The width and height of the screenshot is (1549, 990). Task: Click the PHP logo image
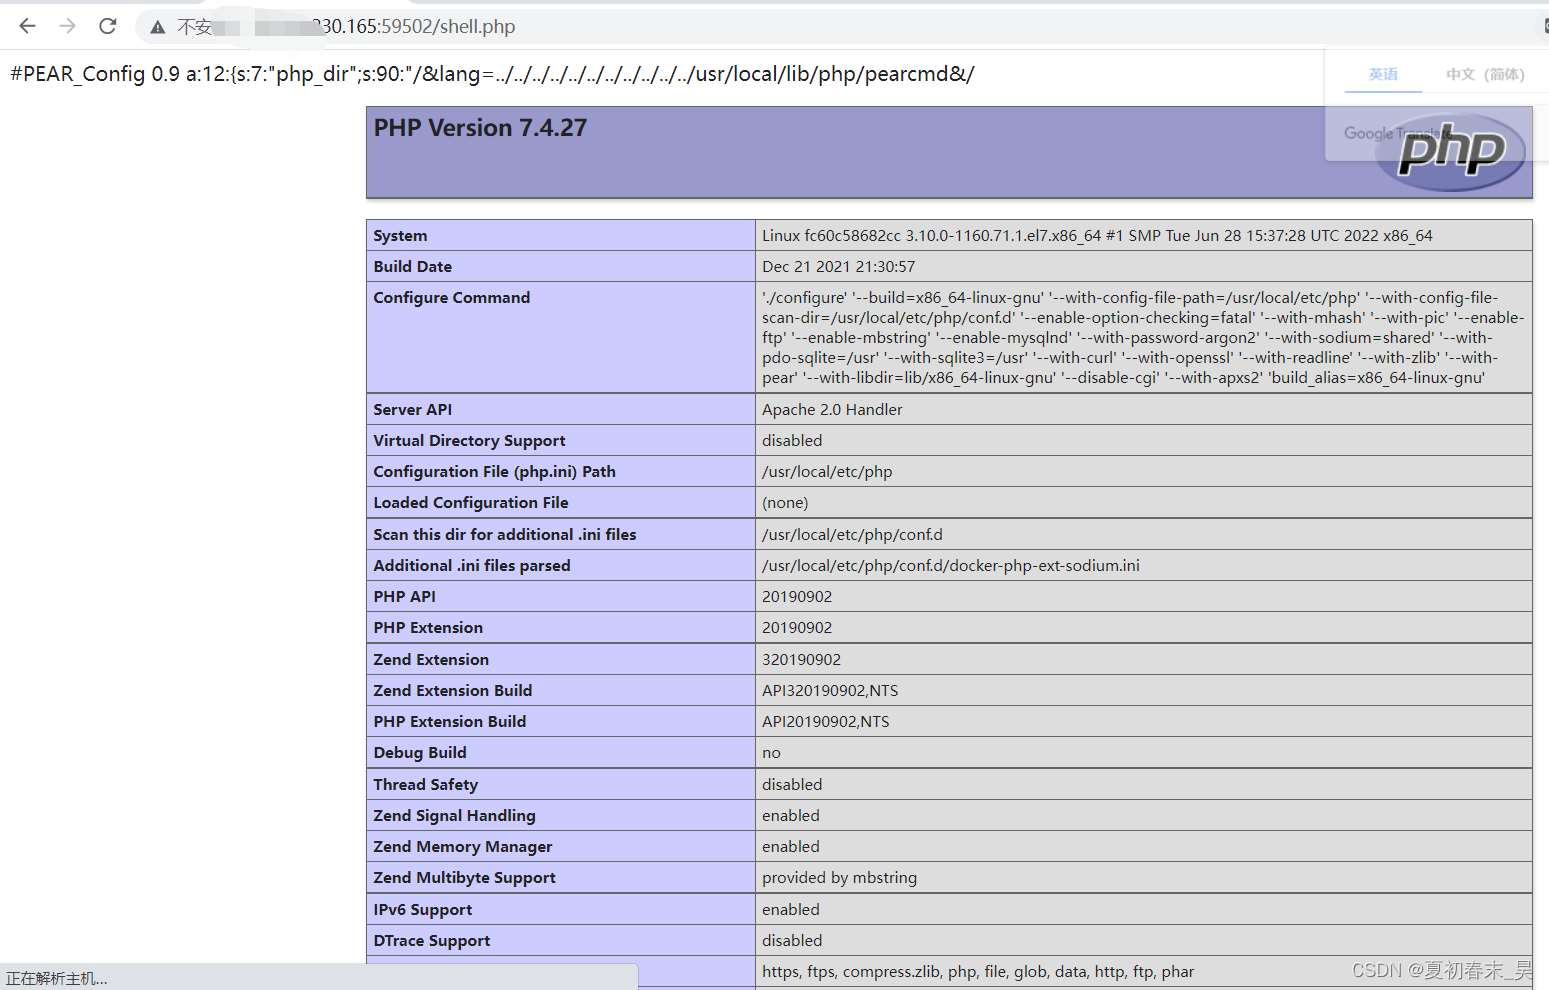click(1451, 151)
